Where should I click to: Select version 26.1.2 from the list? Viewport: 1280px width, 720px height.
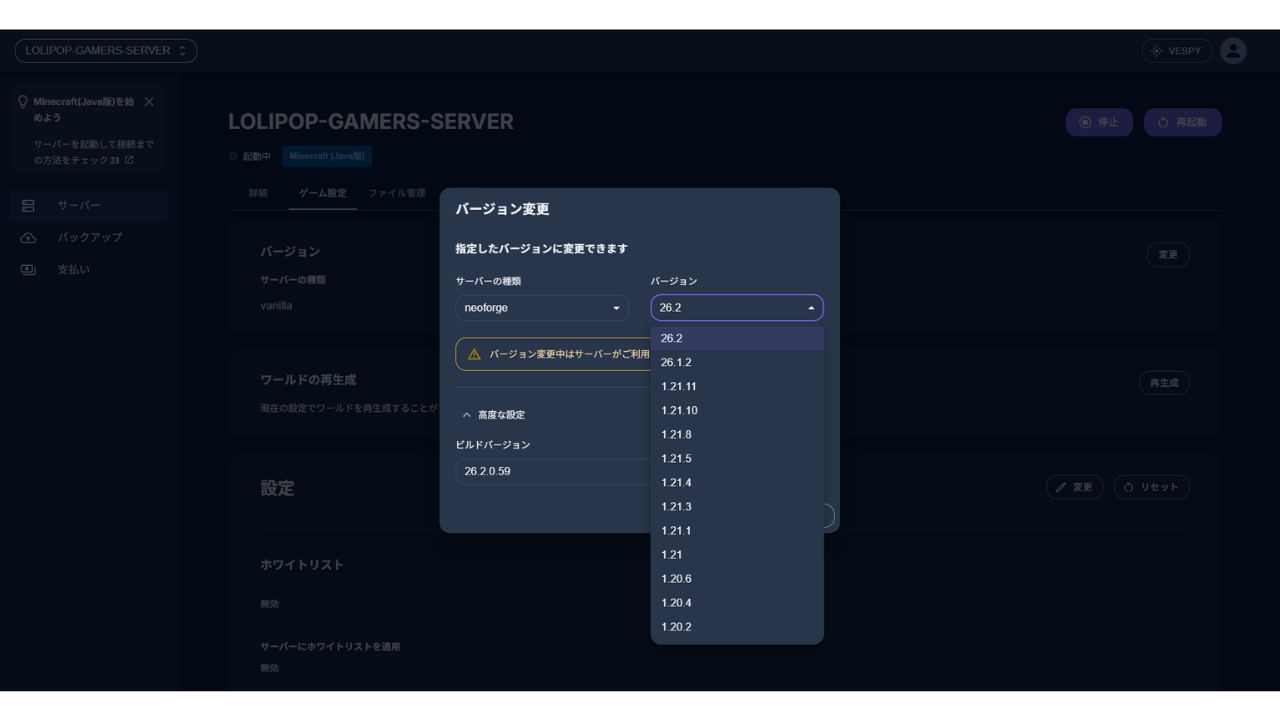[x=737, y=362]
